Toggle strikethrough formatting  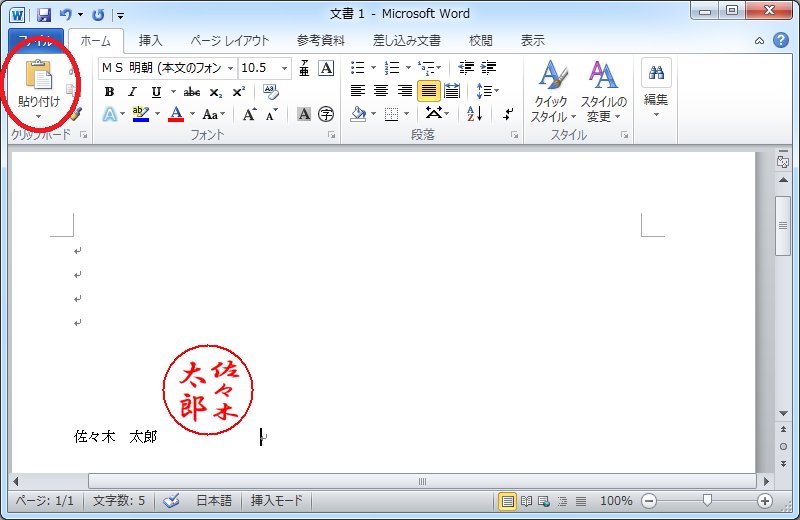[192, 92]
